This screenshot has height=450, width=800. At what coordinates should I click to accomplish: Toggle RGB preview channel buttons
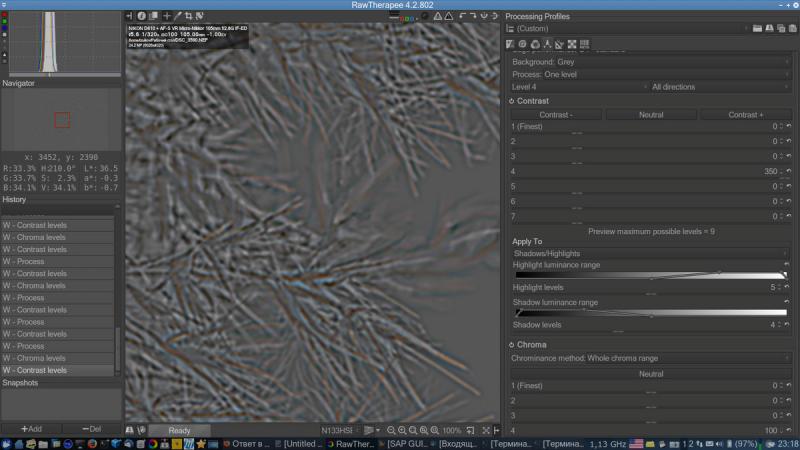pos(407,18)
